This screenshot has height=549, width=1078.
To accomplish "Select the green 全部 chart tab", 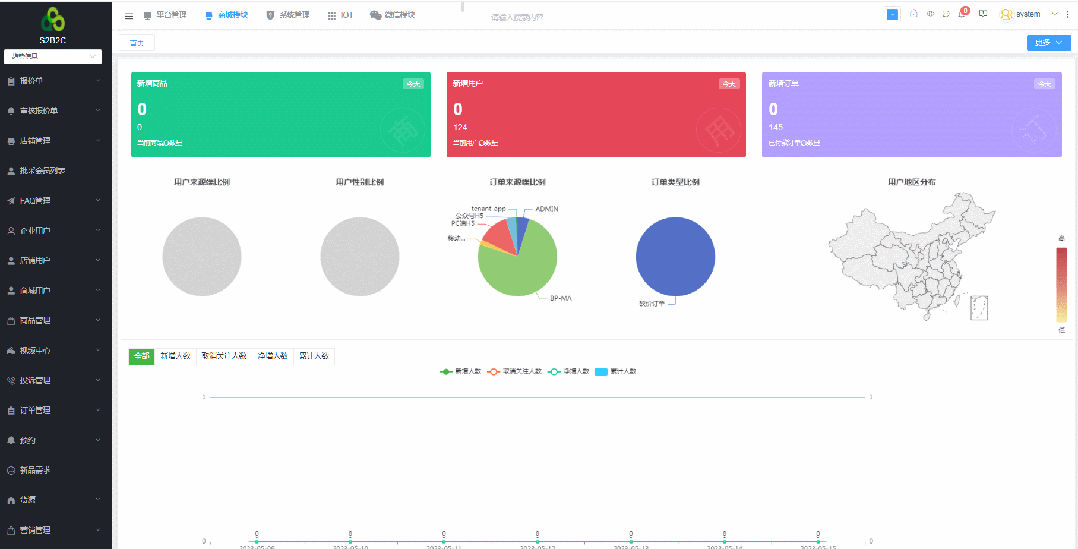I will click(141, 356).
